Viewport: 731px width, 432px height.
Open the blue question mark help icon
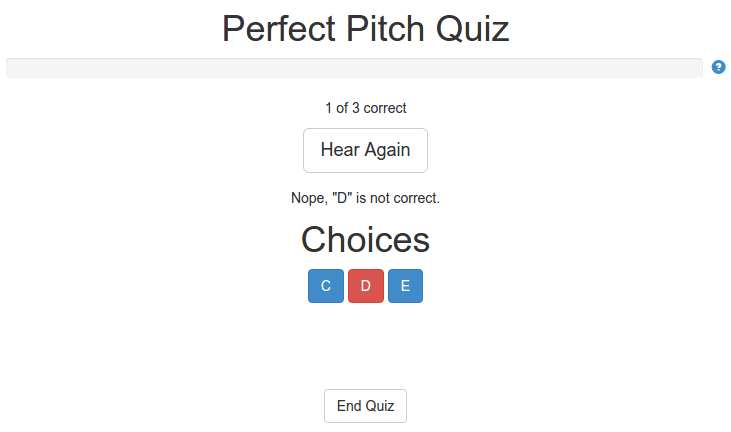[718, 67]
